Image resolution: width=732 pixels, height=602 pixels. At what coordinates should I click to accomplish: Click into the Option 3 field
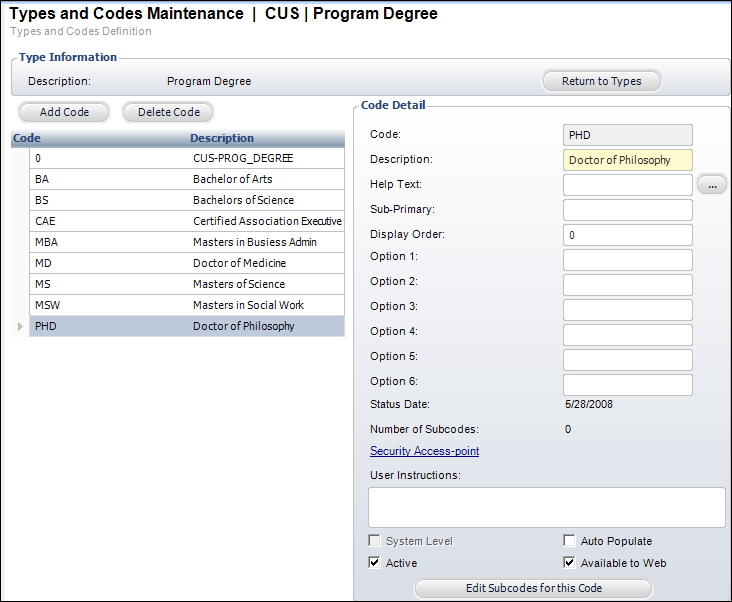click(x=627, y=310)
